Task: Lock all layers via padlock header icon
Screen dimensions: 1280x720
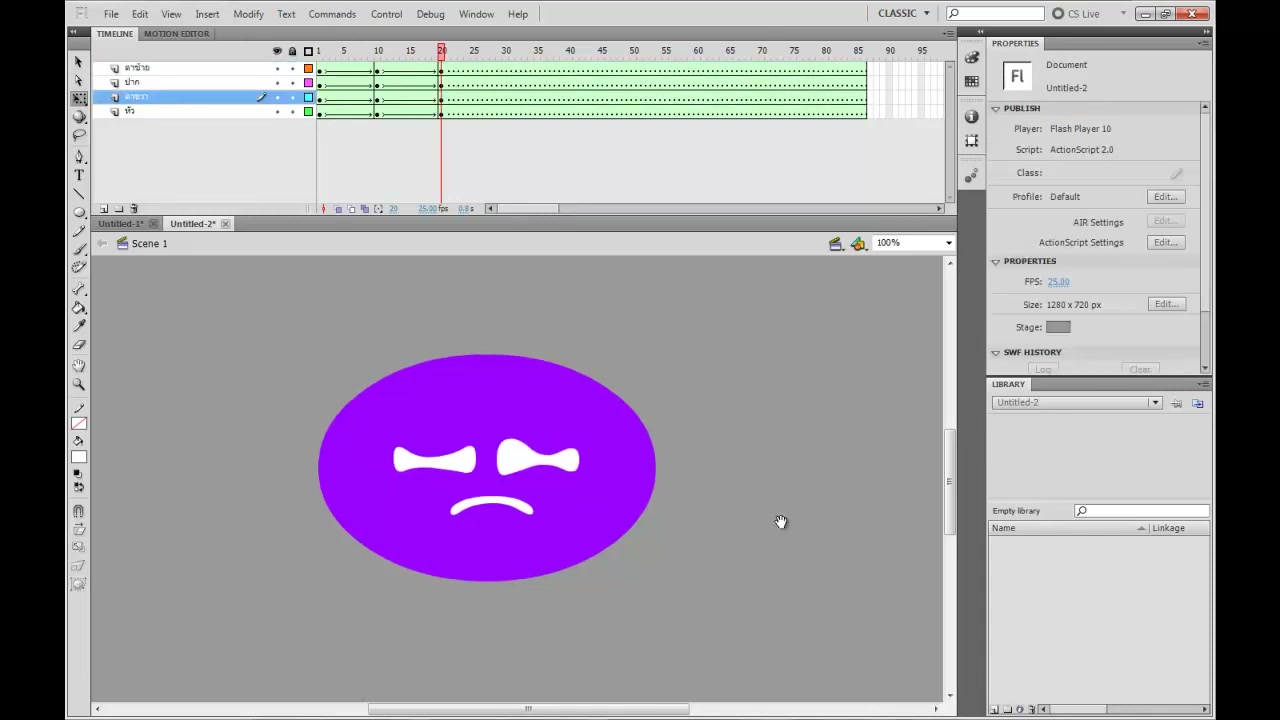Action: pyautogui.click(x=292, y=51)
